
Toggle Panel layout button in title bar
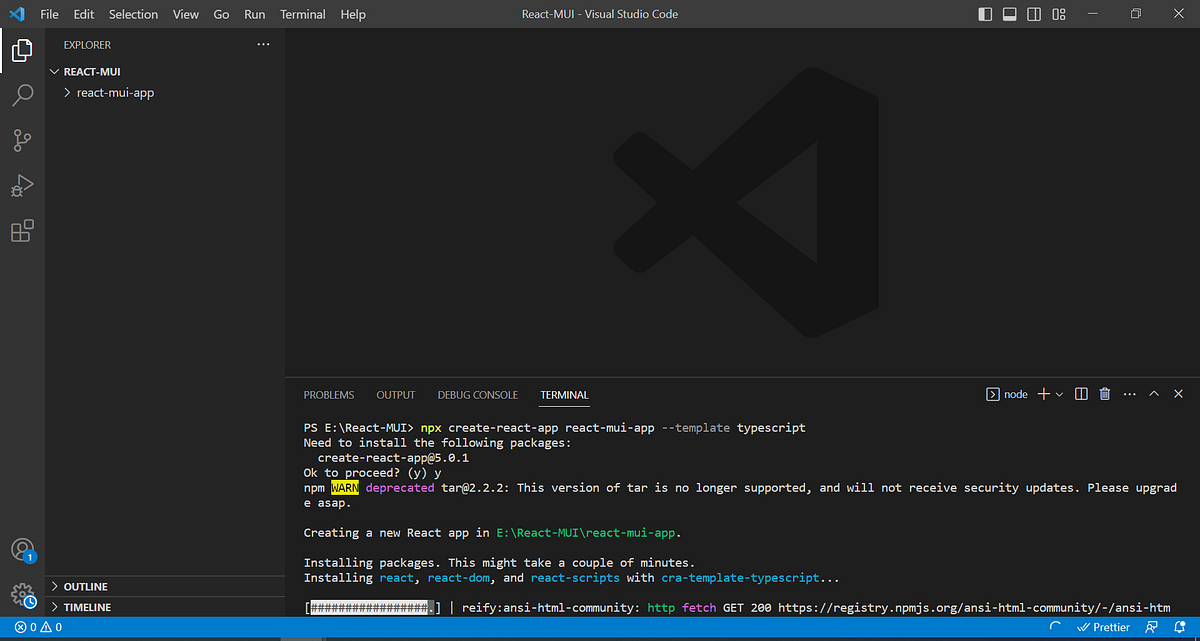click(1010, 14)
